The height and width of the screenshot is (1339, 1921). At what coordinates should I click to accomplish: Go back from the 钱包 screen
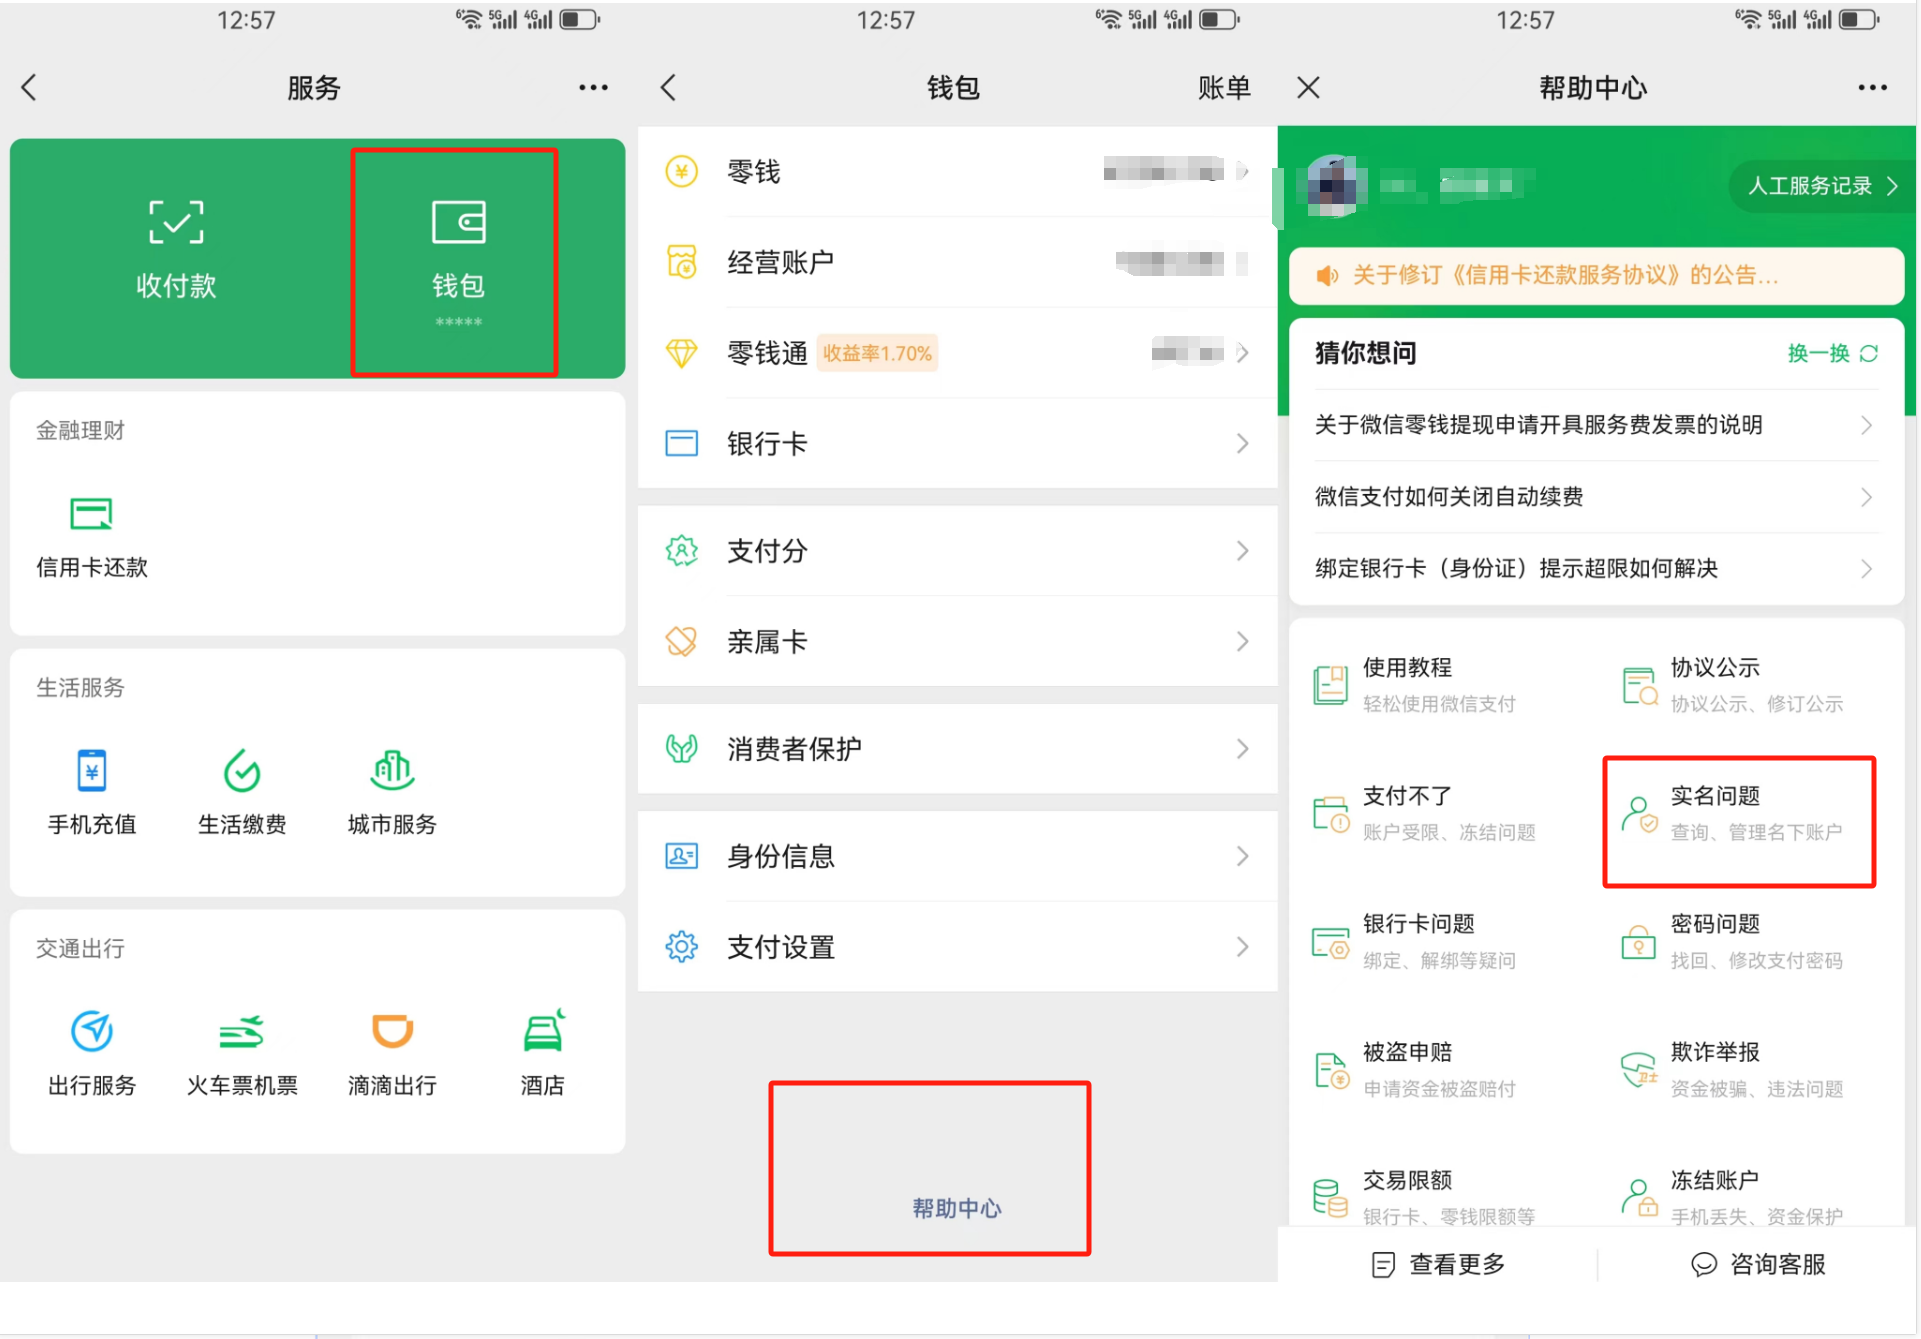tap(669, 88)
